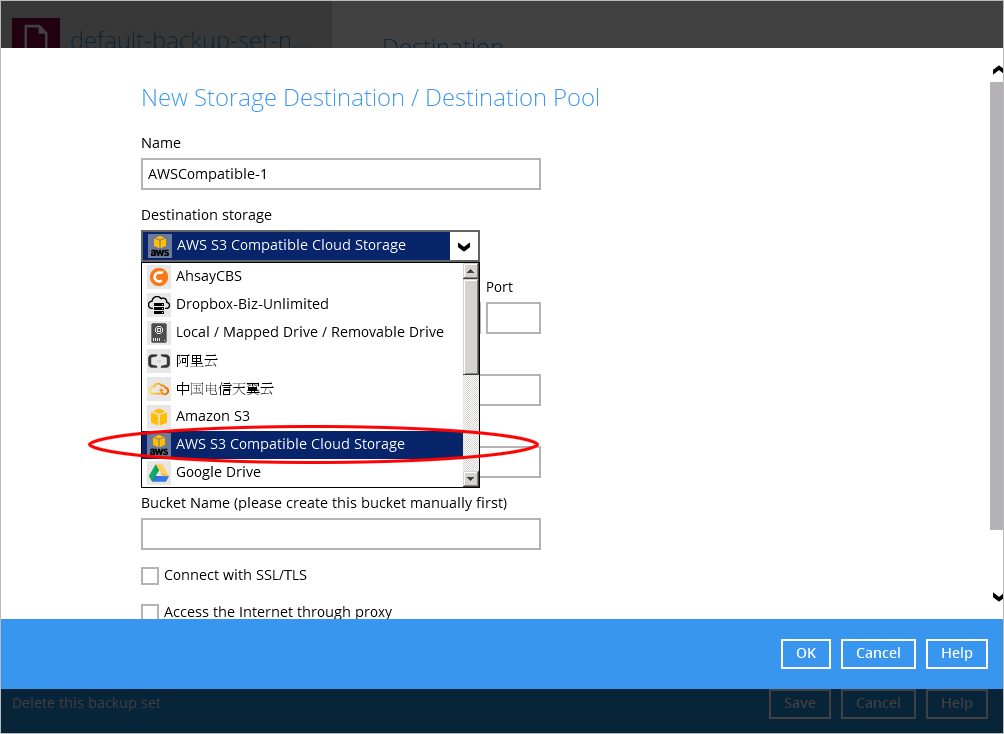The height and width of the screenshot is (734, 1004).
Task: Select AhsayCBS from the destination list
Action: pos(302,276)
